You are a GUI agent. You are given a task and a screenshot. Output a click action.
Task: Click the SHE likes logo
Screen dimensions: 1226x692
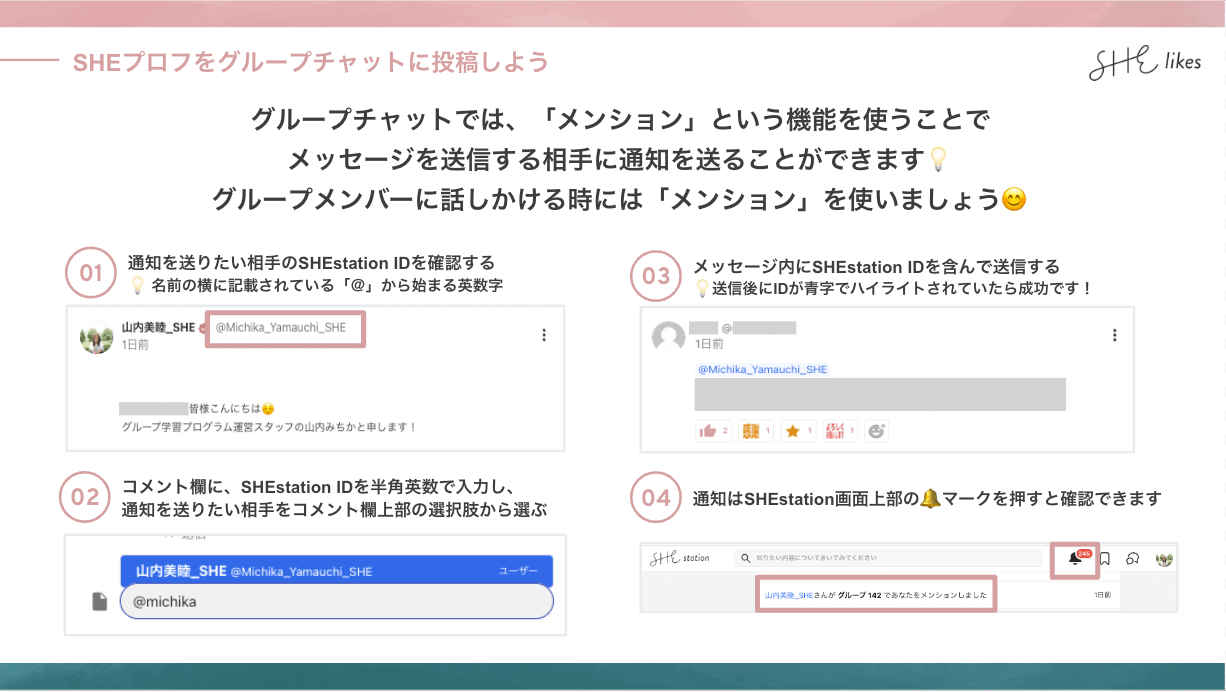point(1146,63)
